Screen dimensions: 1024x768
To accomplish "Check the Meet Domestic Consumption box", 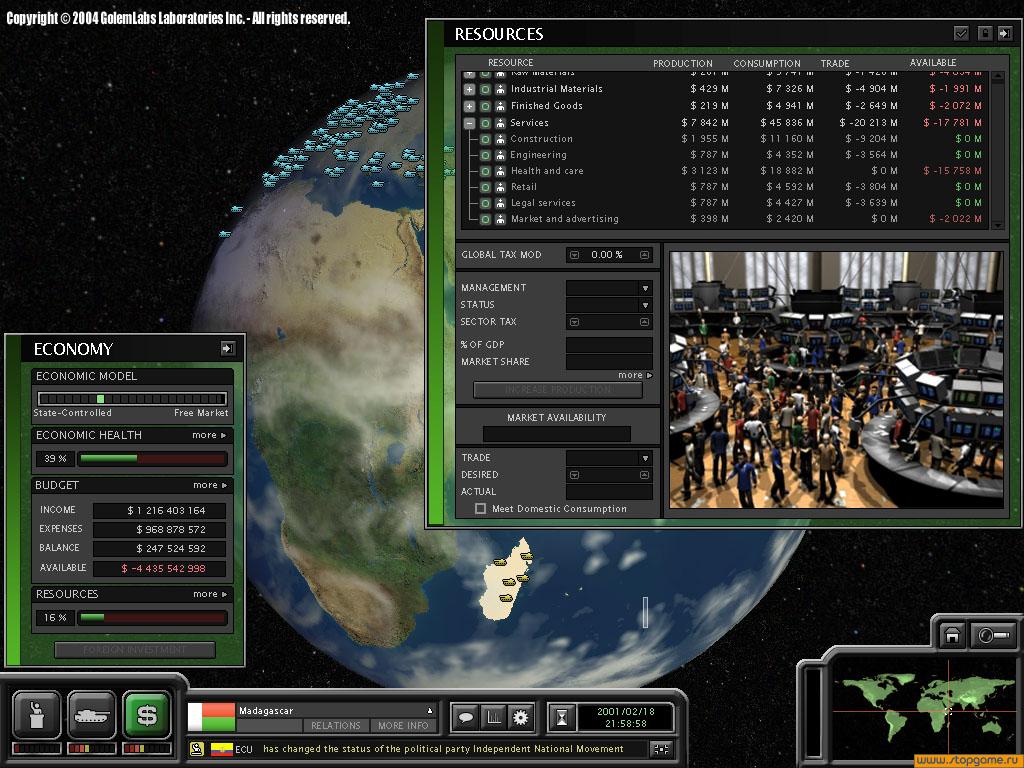I will pyautogui.click(x=481, y=509).
